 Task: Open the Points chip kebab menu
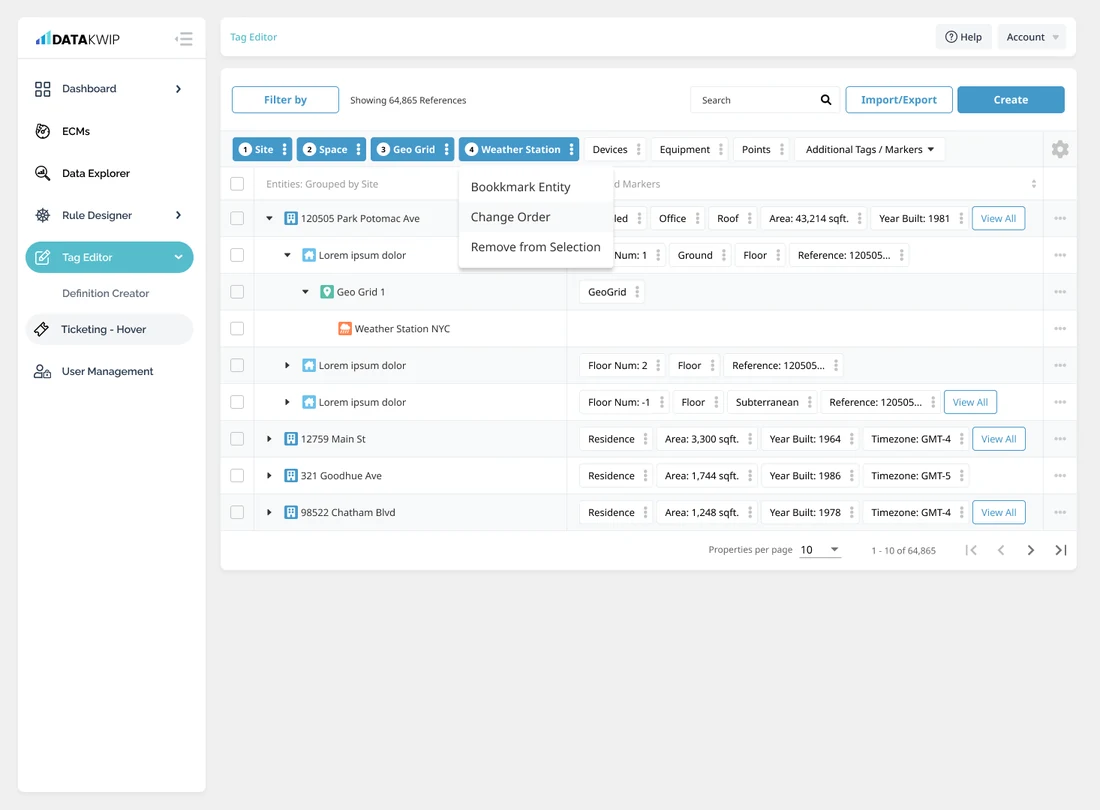(782, 149)
